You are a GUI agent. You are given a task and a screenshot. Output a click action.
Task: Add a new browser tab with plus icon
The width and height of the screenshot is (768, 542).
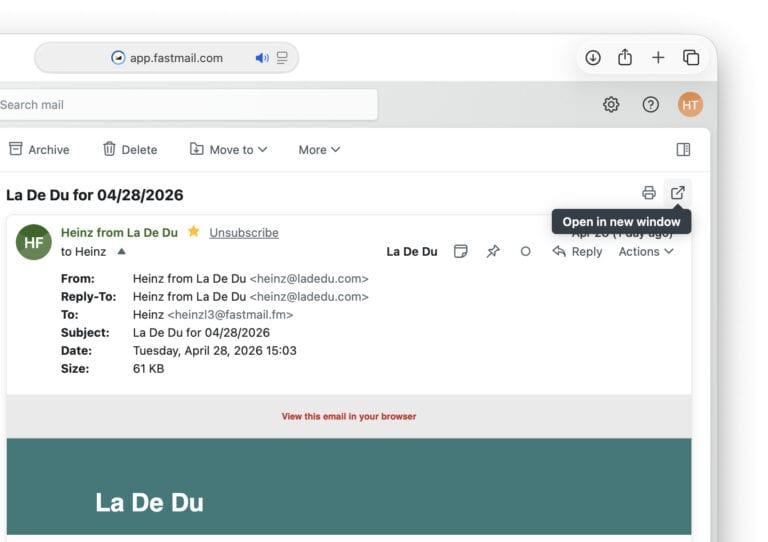[x=658, y=58]
